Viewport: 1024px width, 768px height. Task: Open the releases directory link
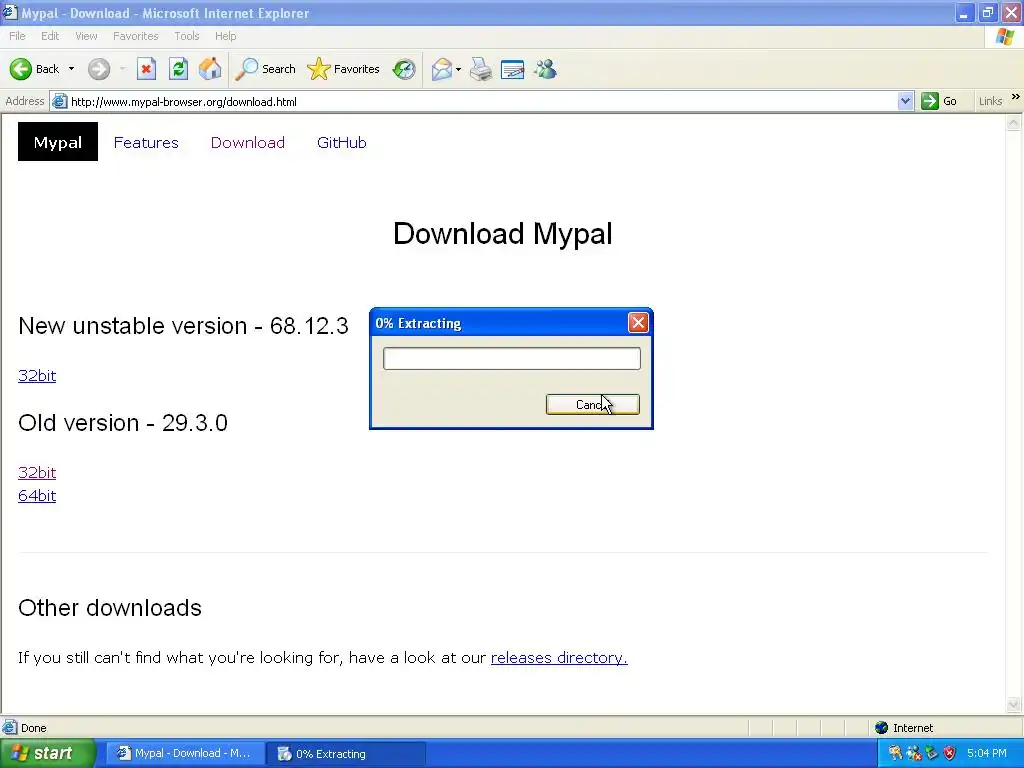(x=559, y=658)
